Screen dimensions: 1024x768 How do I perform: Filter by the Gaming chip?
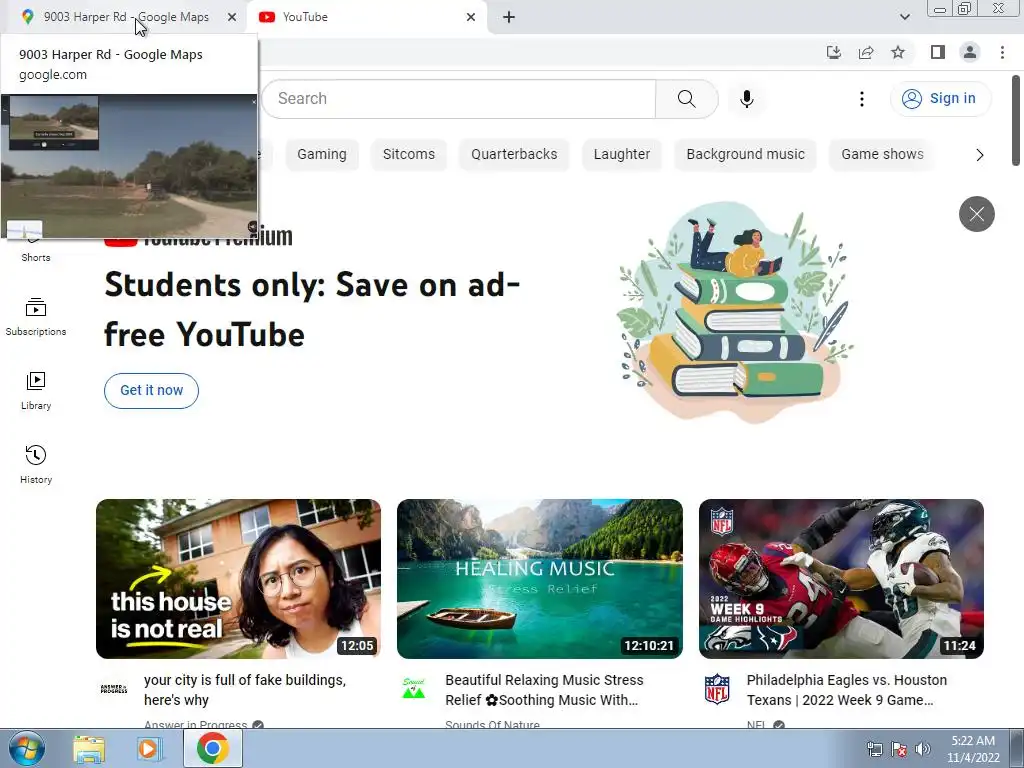point(322,154)
